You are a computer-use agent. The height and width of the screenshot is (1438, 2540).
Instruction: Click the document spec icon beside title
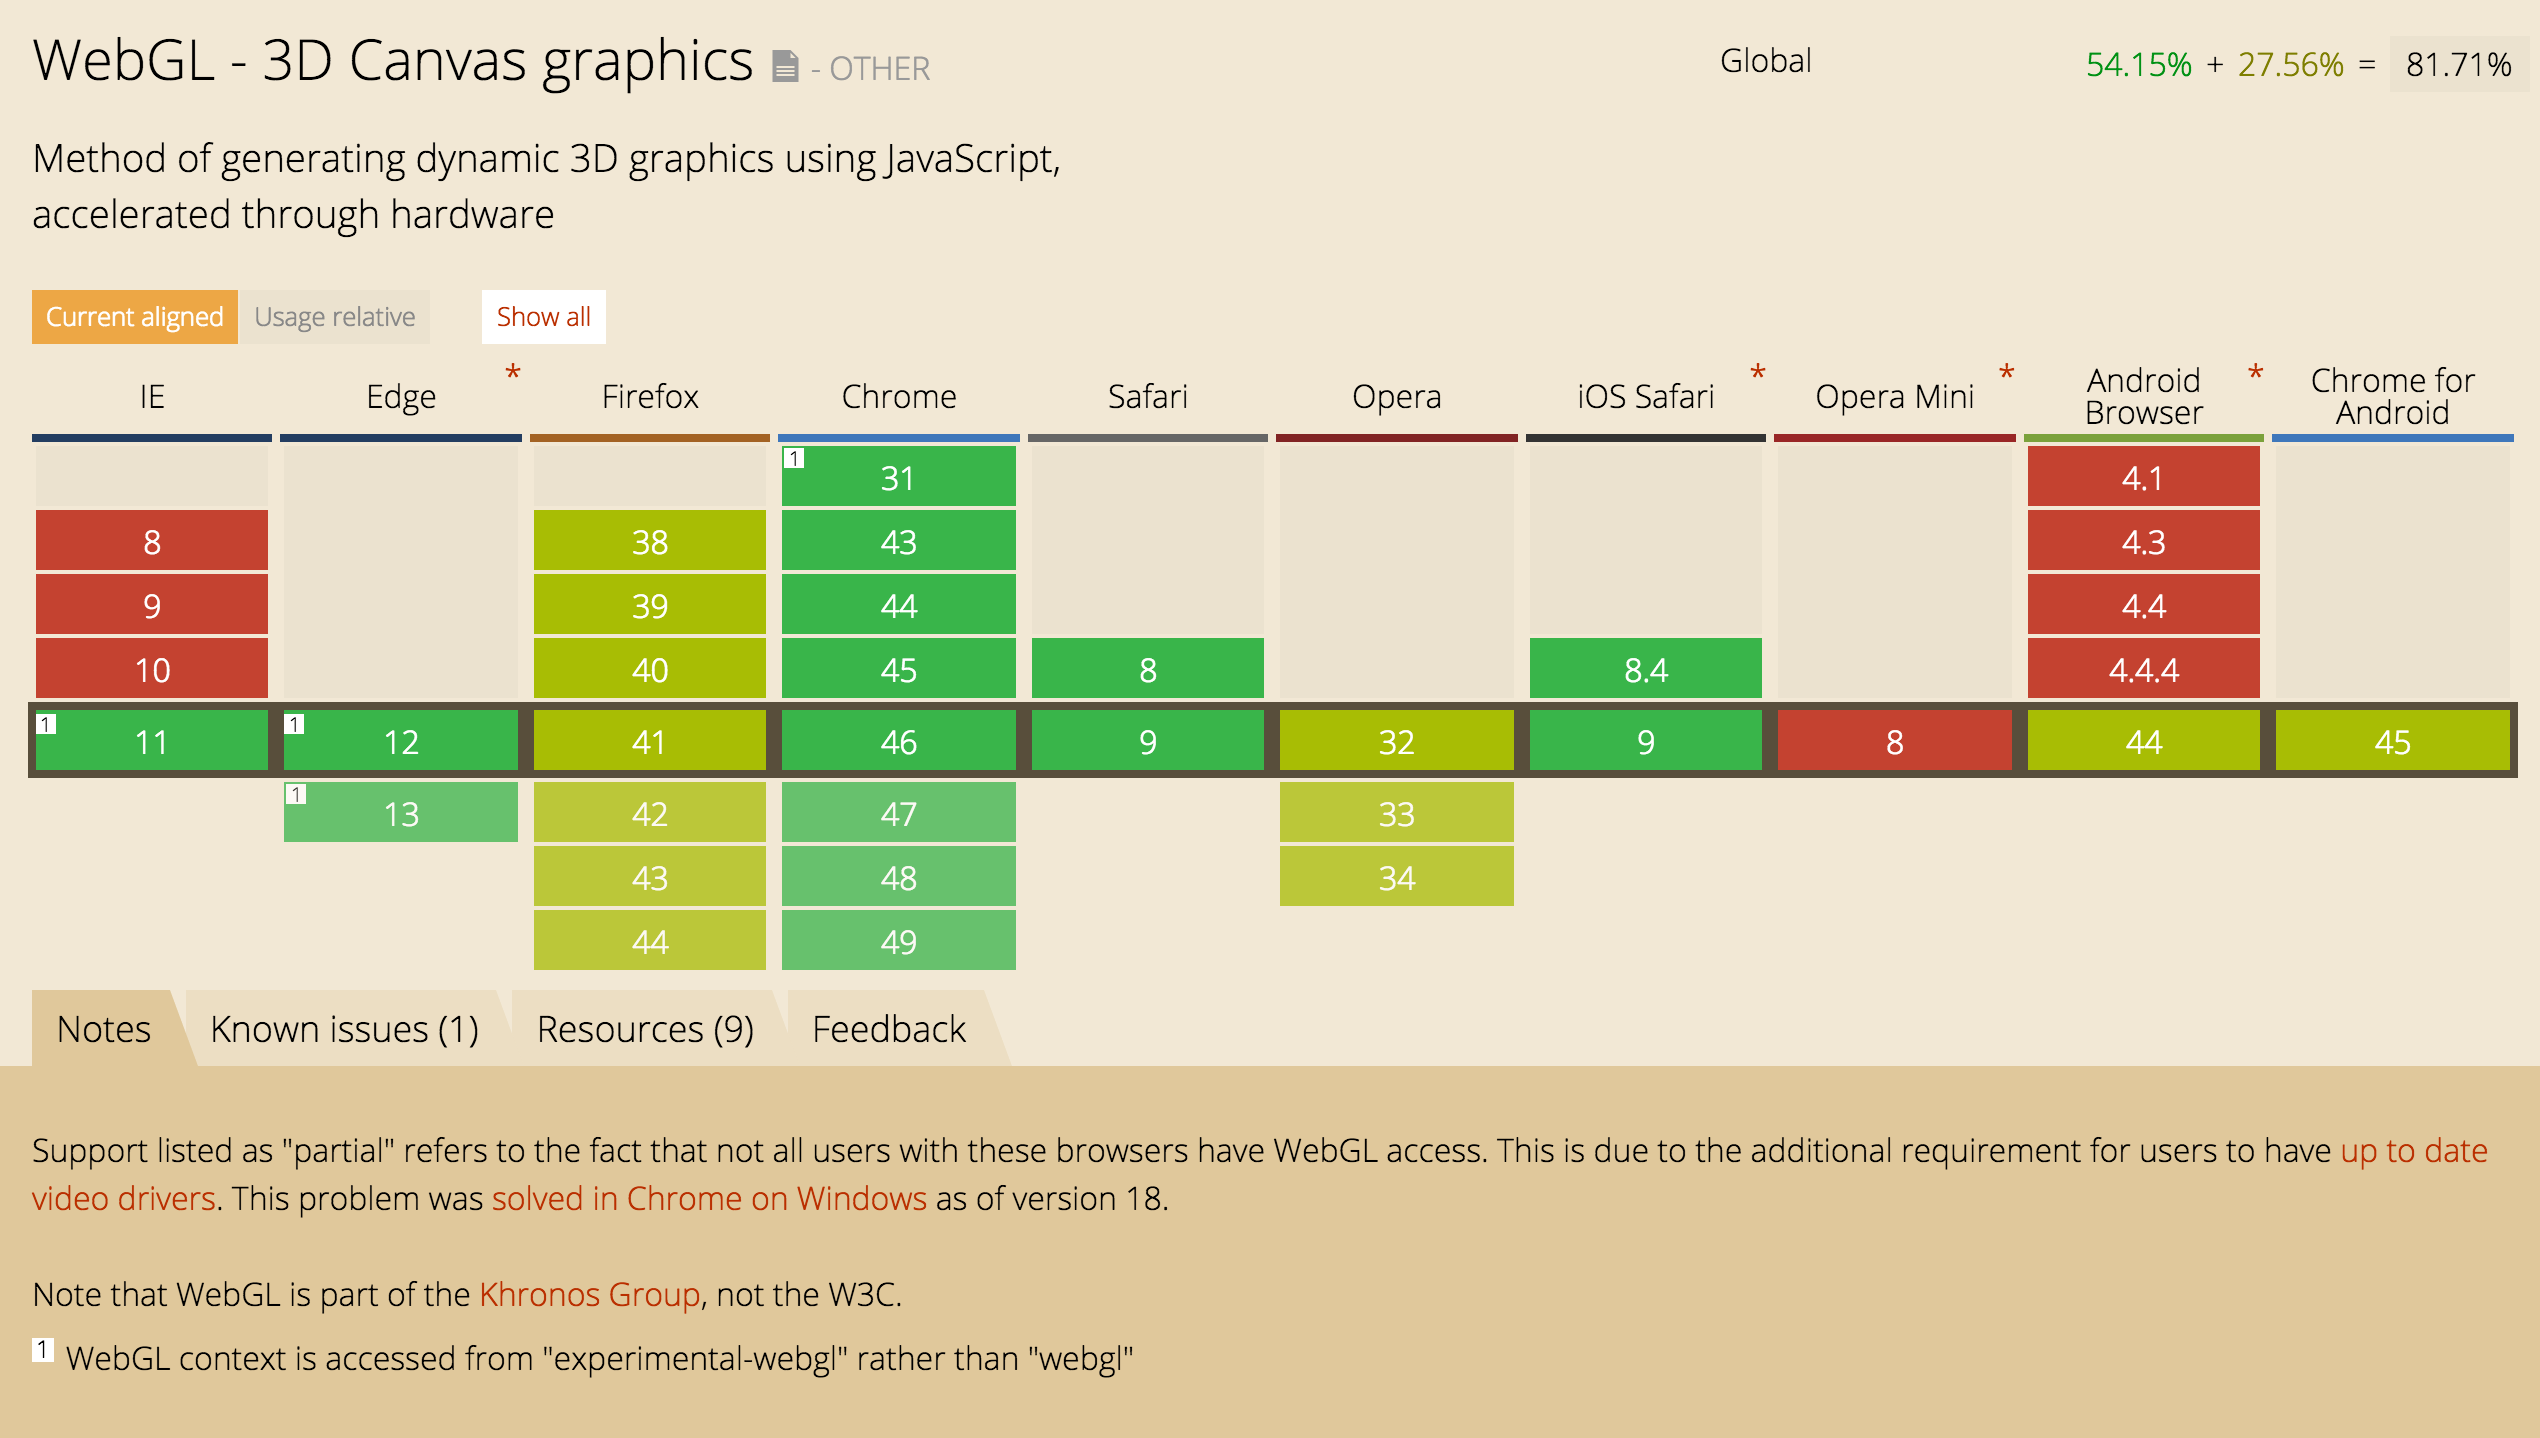click(x=785, y=67)
